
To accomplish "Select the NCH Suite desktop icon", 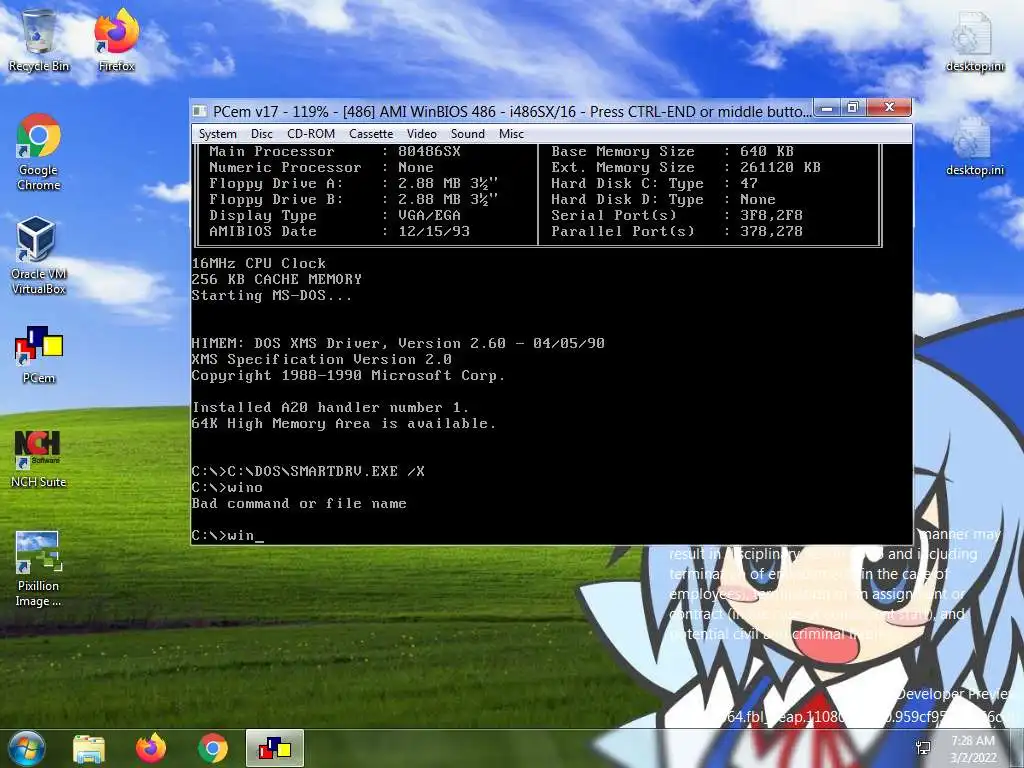I will 39,459.
